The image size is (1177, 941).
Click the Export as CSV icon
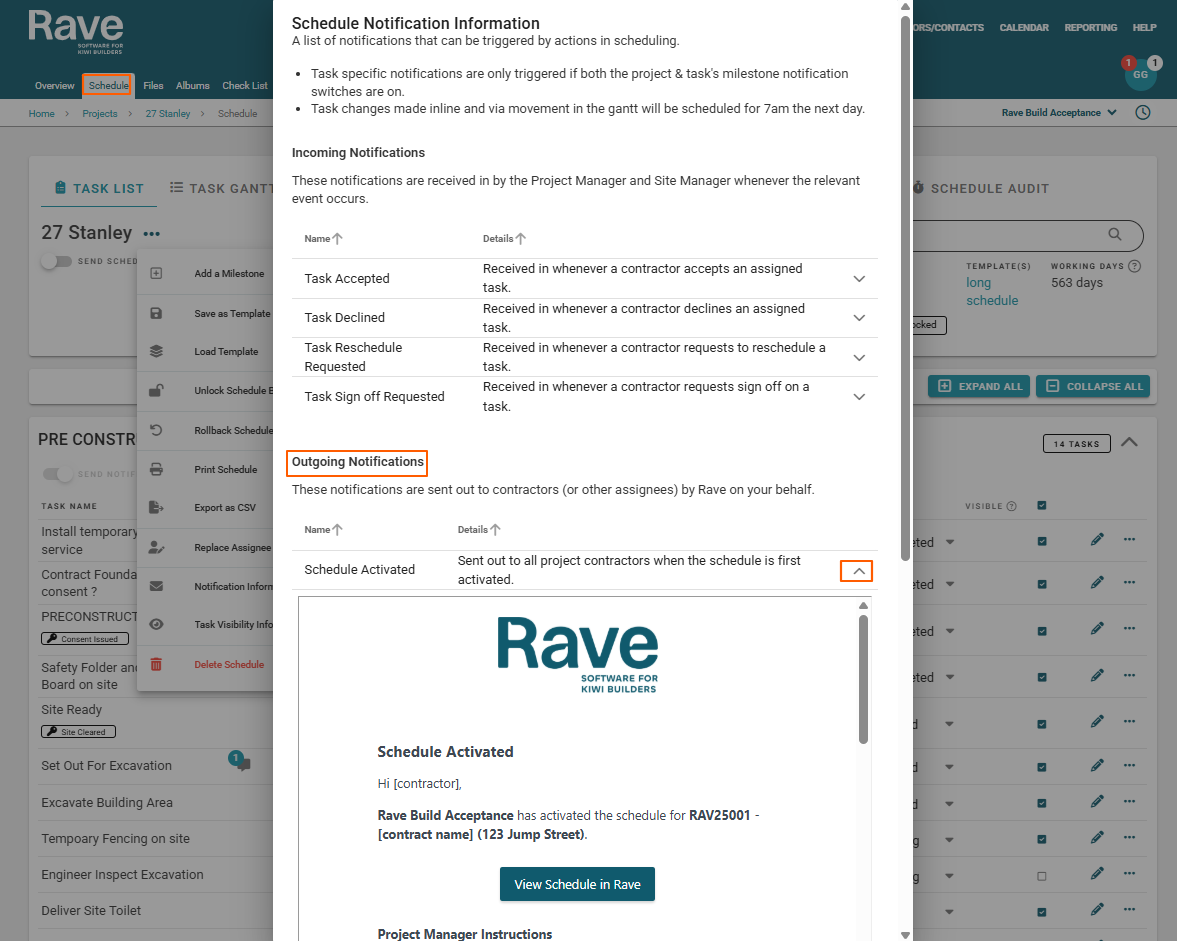156,507
